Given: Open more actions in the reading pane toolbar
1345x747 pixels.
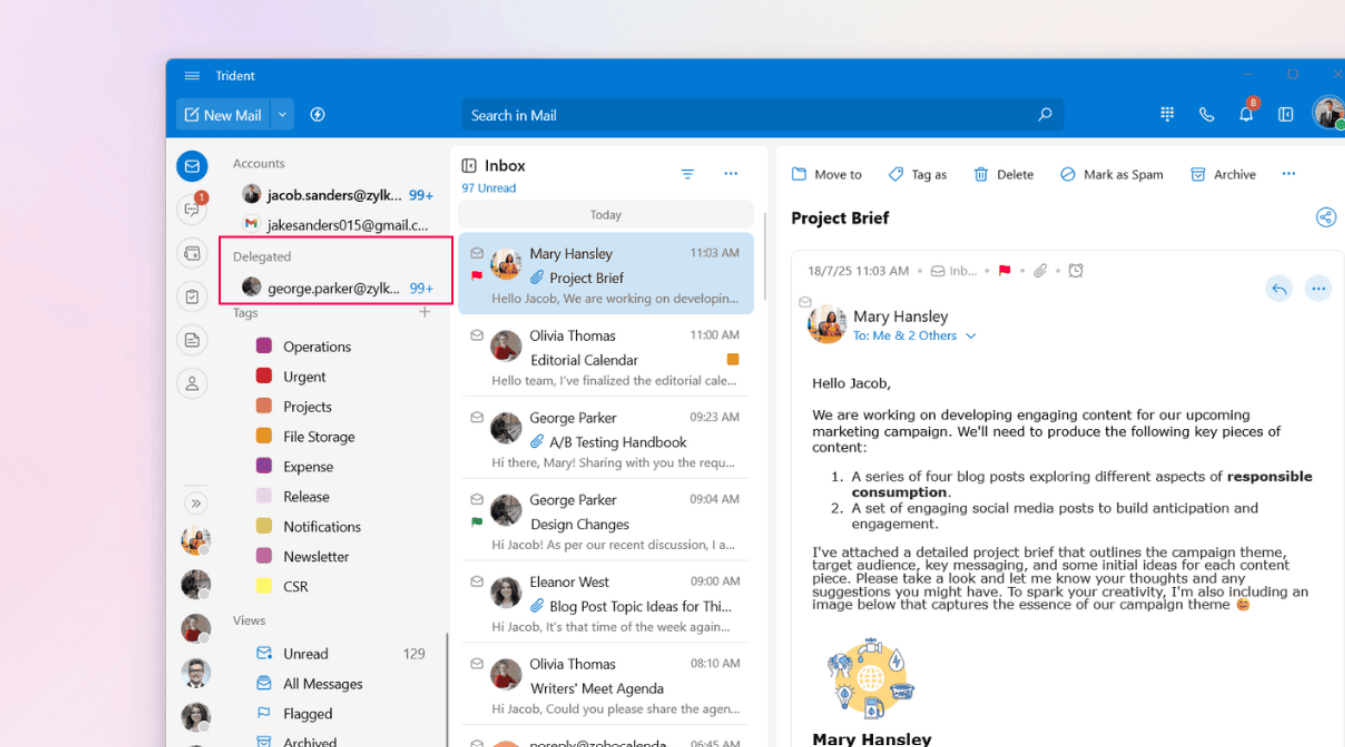Looking at the screenshot, I should coord(1289,174).
